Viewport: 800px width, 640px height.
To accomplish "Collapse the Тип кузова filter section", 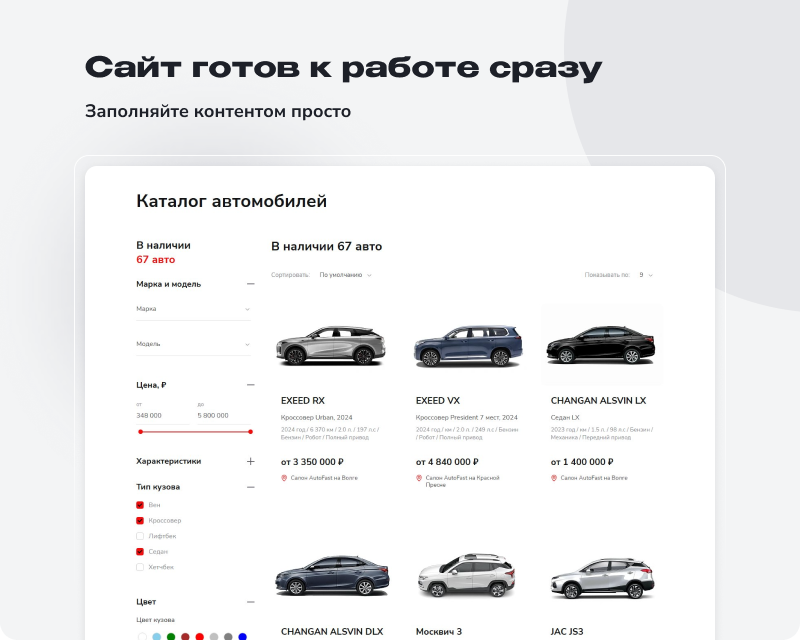I will coord(250,487).
